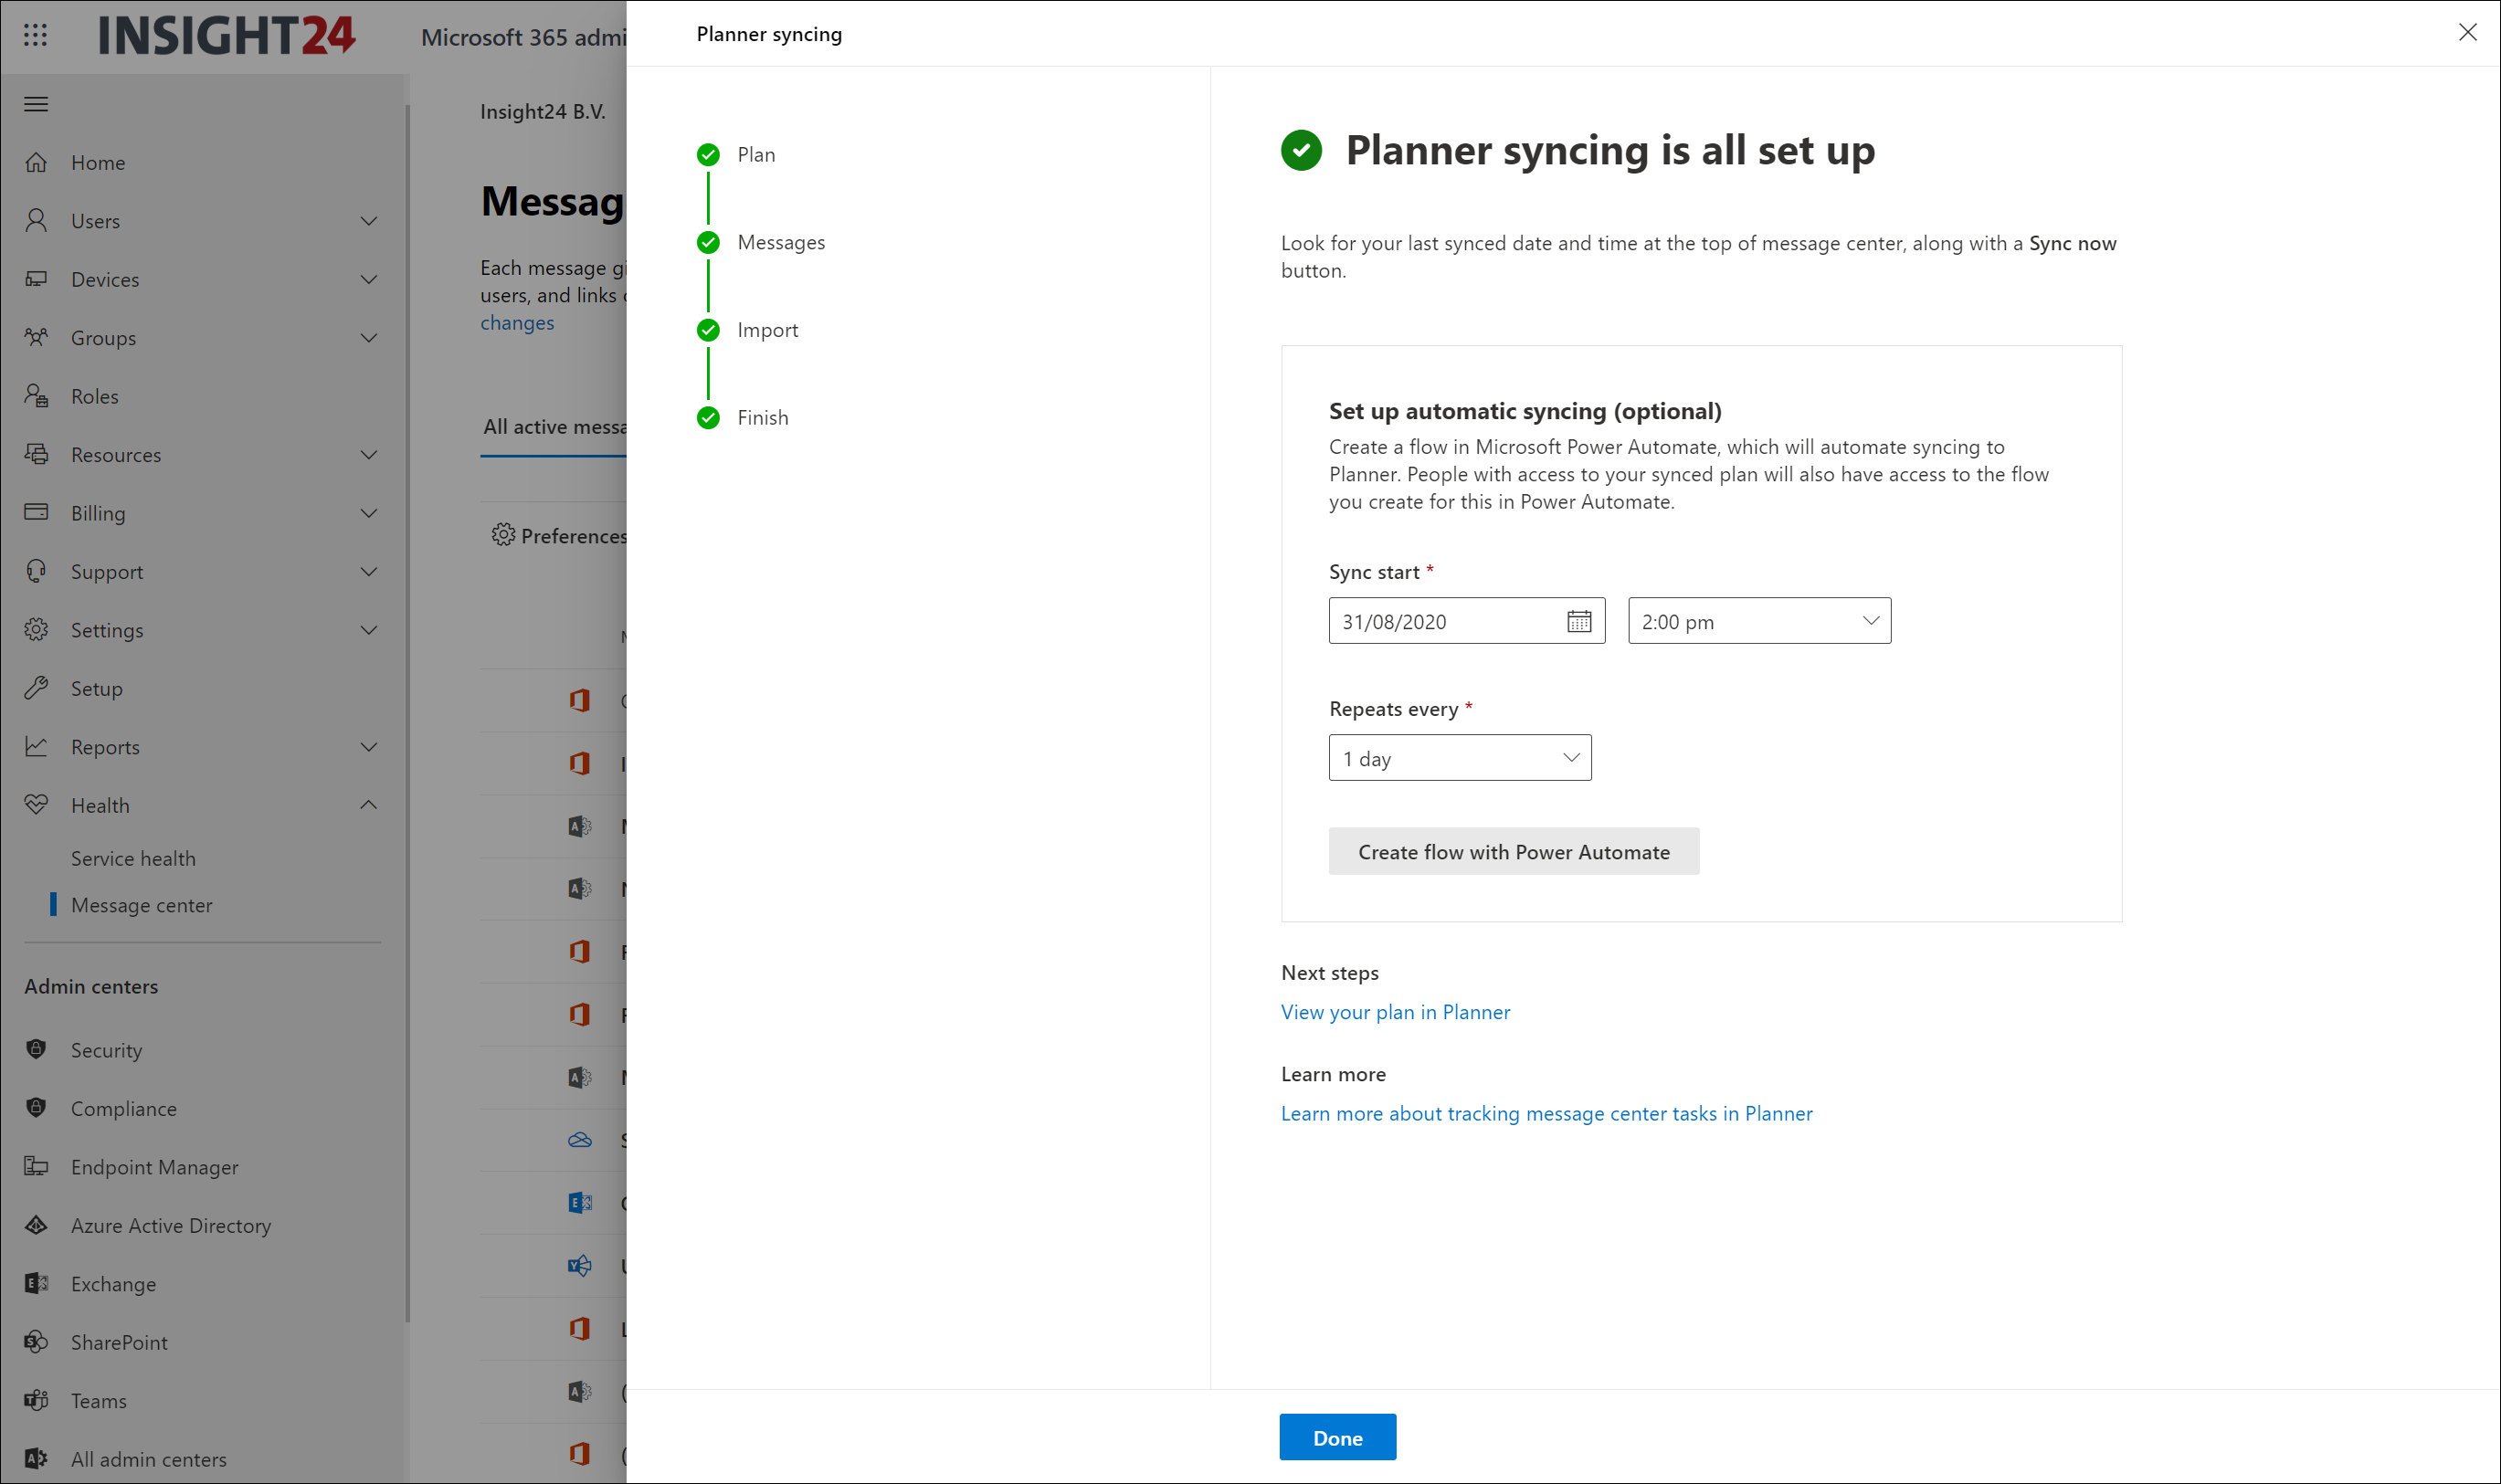Click the Endpoint Manager icon
2501x1484 pixels.
(x=36, y=1166)
